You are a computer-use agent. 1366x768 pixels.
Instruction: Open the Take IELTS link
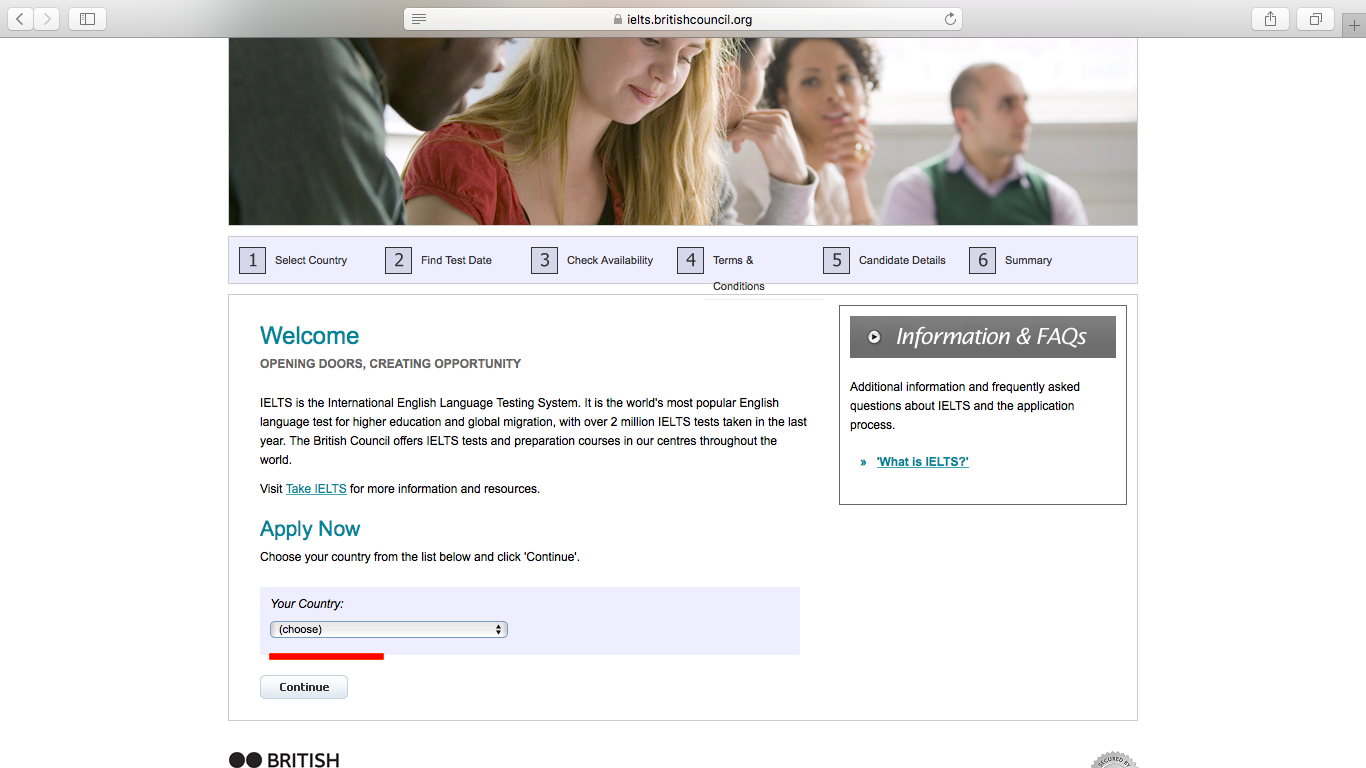coord(316,489)
